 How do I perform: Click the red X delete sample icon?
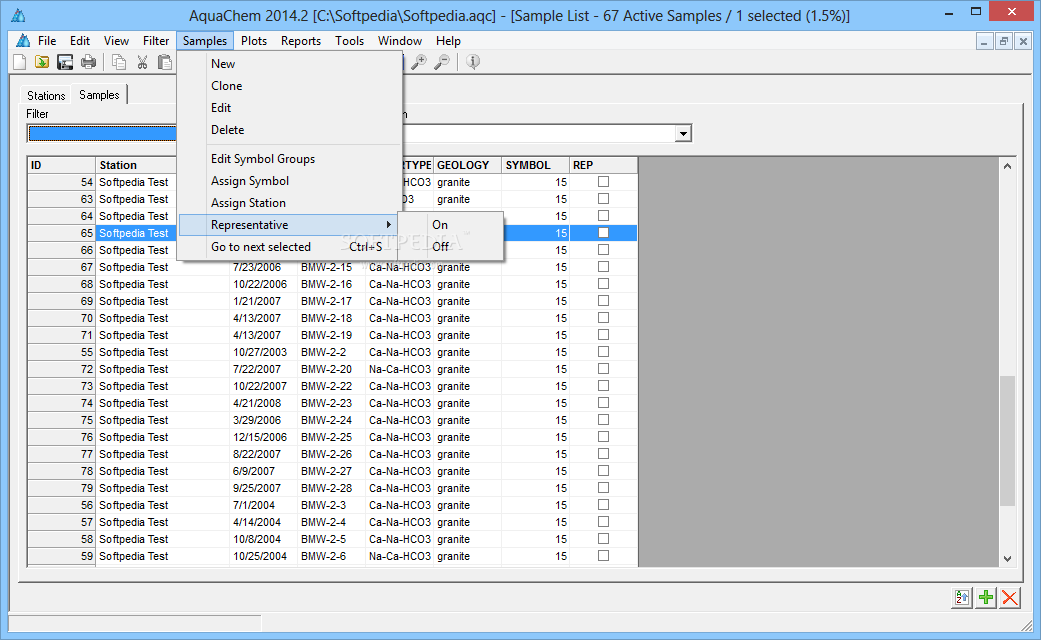click(x=1010, y=598)
